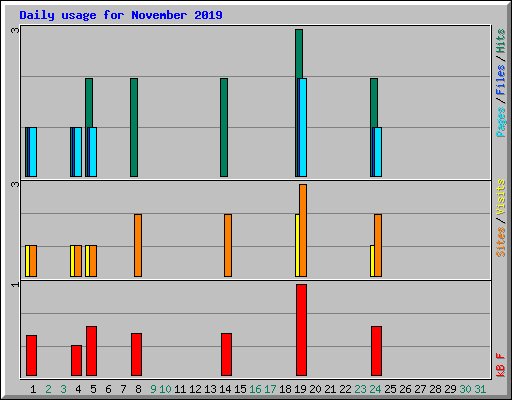Click the green x-axis day label "17"
The image size is (512, 400).
click(x=270, y=389)
